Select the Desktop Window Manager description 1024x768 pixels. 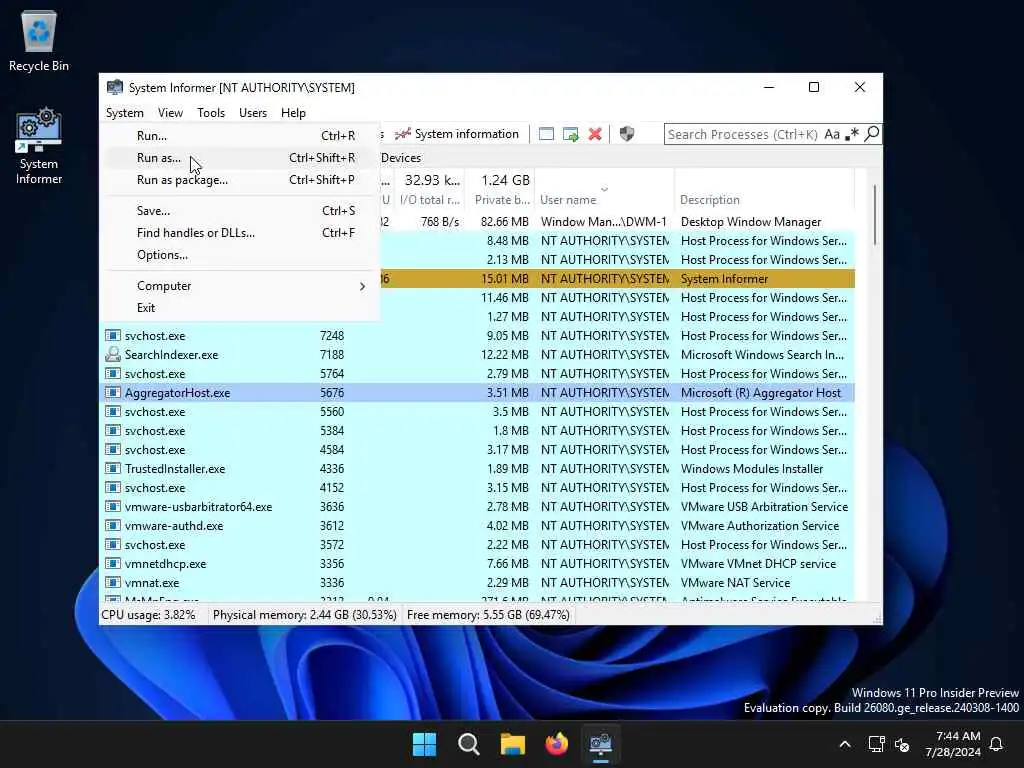tap(751, 222)
